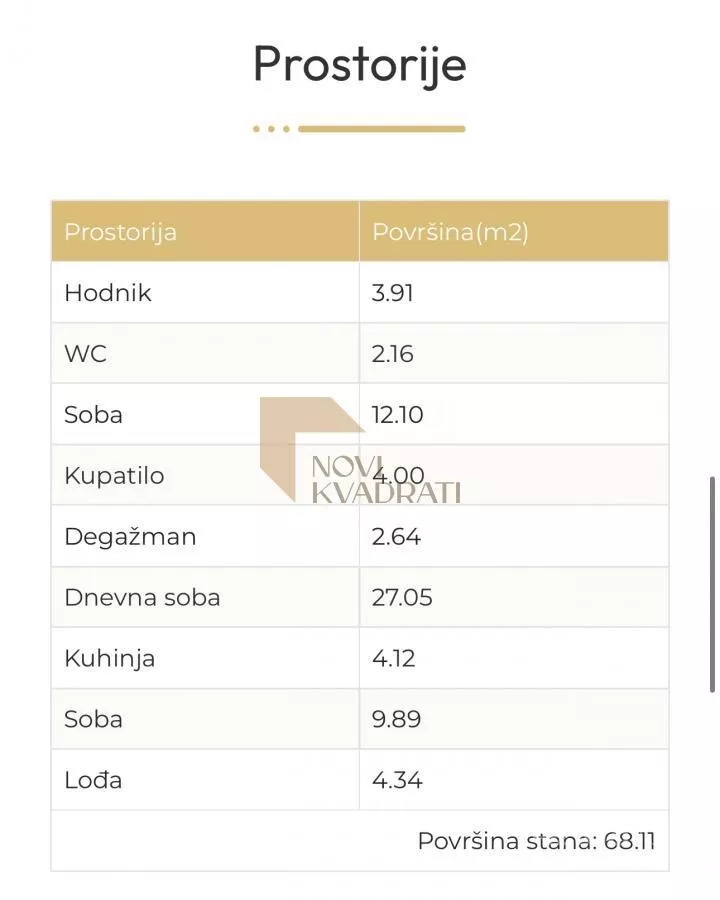Click the WC row label
The width and height of the screenshot is (720, 900).
85,354
